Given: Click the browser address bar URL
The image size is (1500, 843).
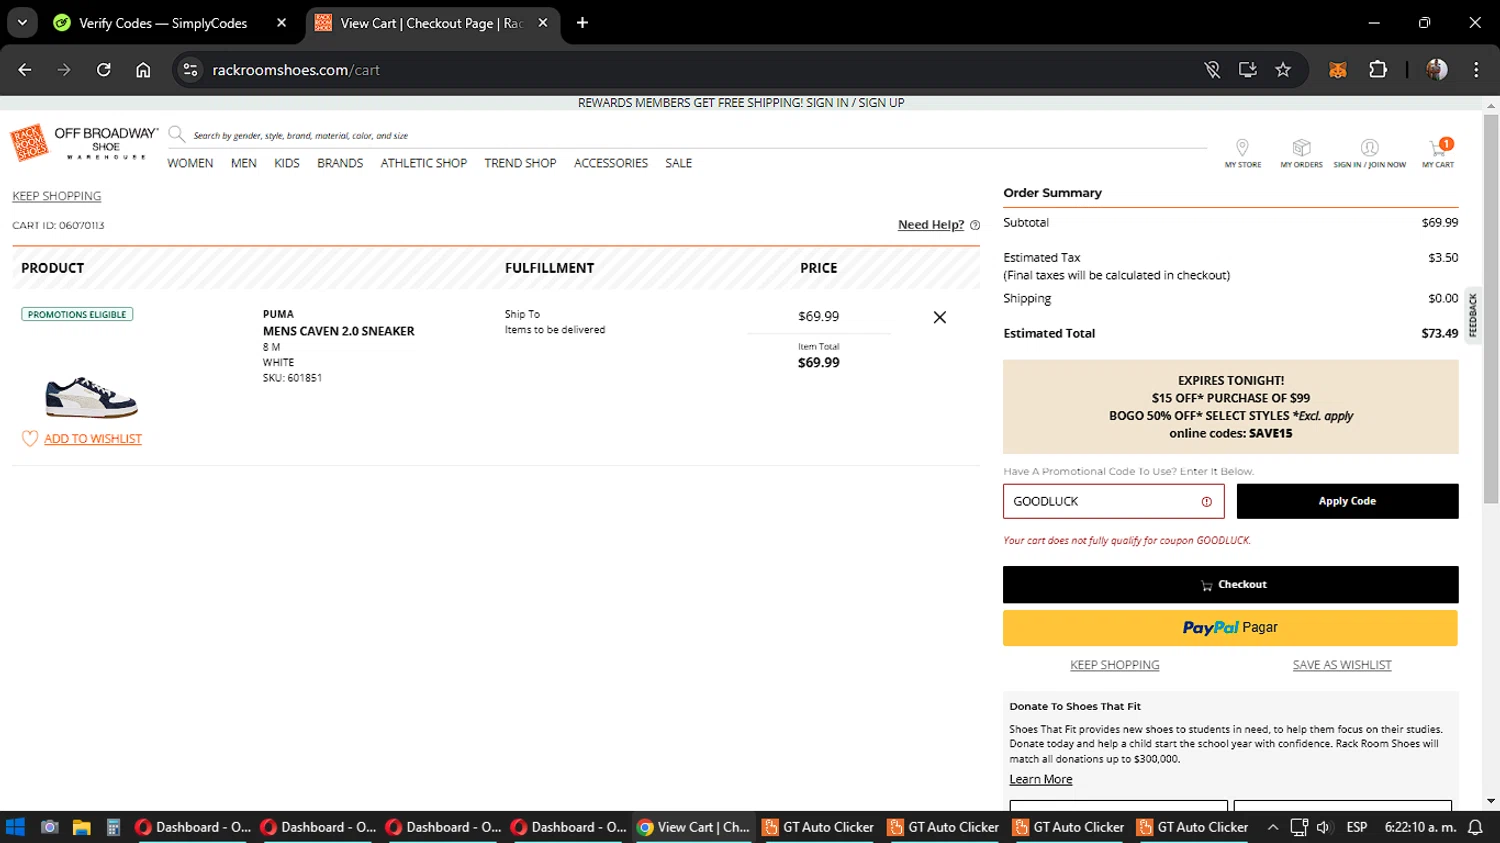Looking at the screenshot, I should (x=296, y=70).
